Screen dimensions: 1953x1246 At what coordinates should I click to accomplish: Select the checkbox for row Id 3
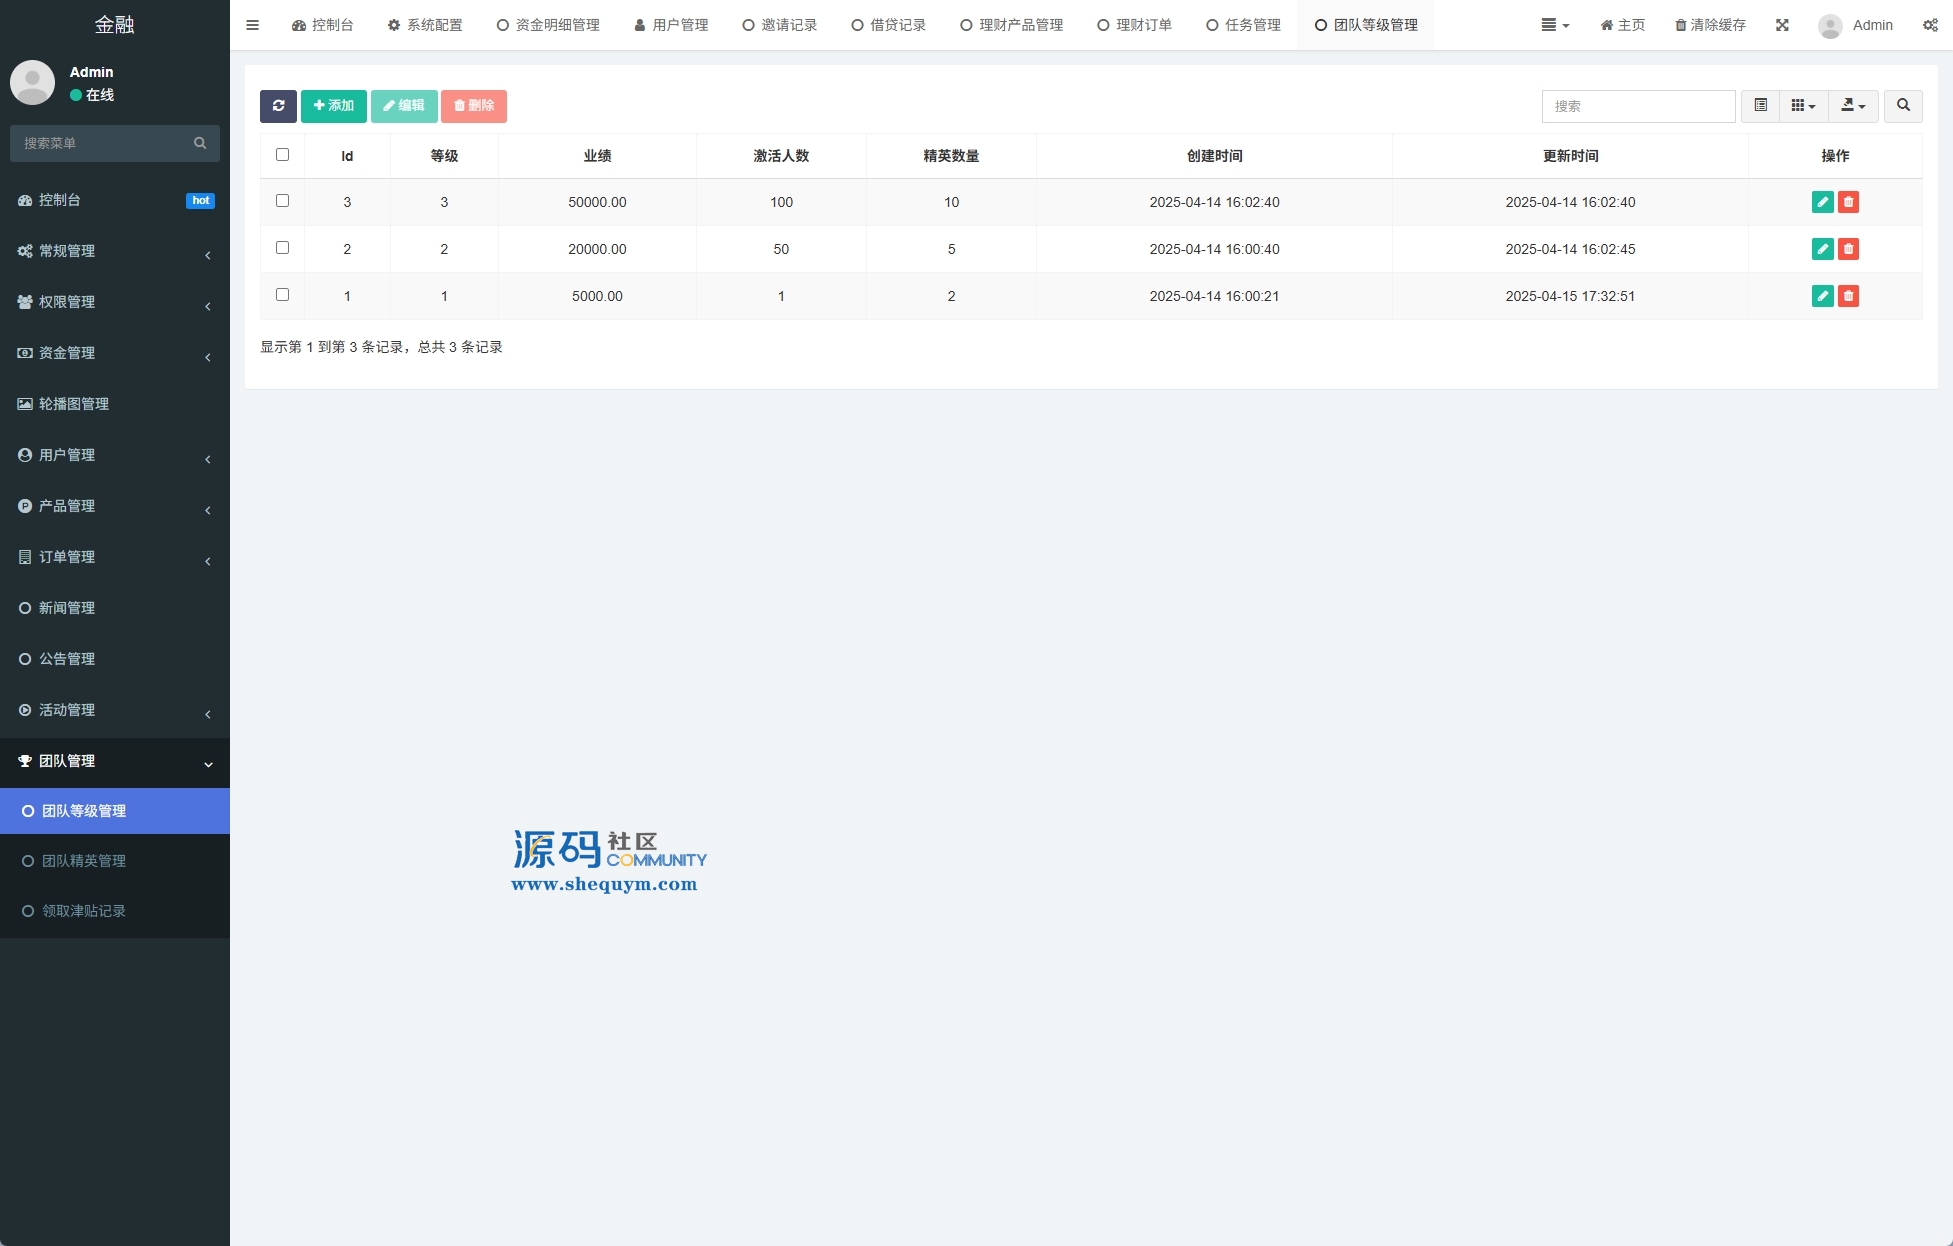(x=282, y=201)
